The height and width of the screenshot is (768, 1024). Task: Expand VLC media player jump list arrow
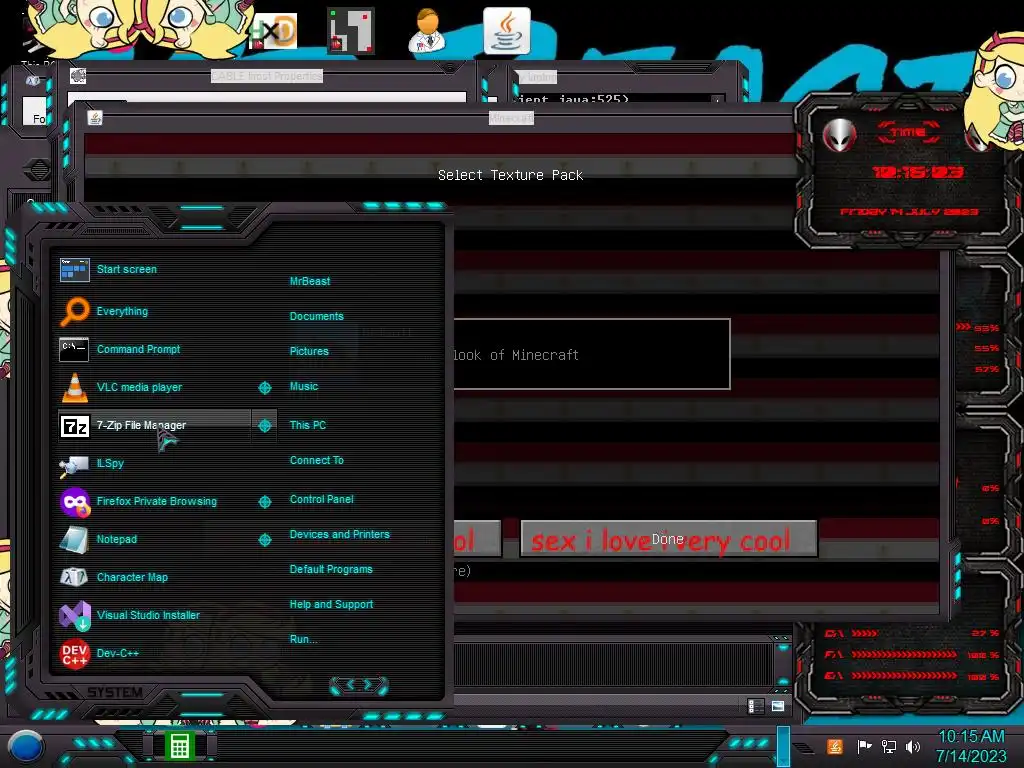(x=264, y=388)
